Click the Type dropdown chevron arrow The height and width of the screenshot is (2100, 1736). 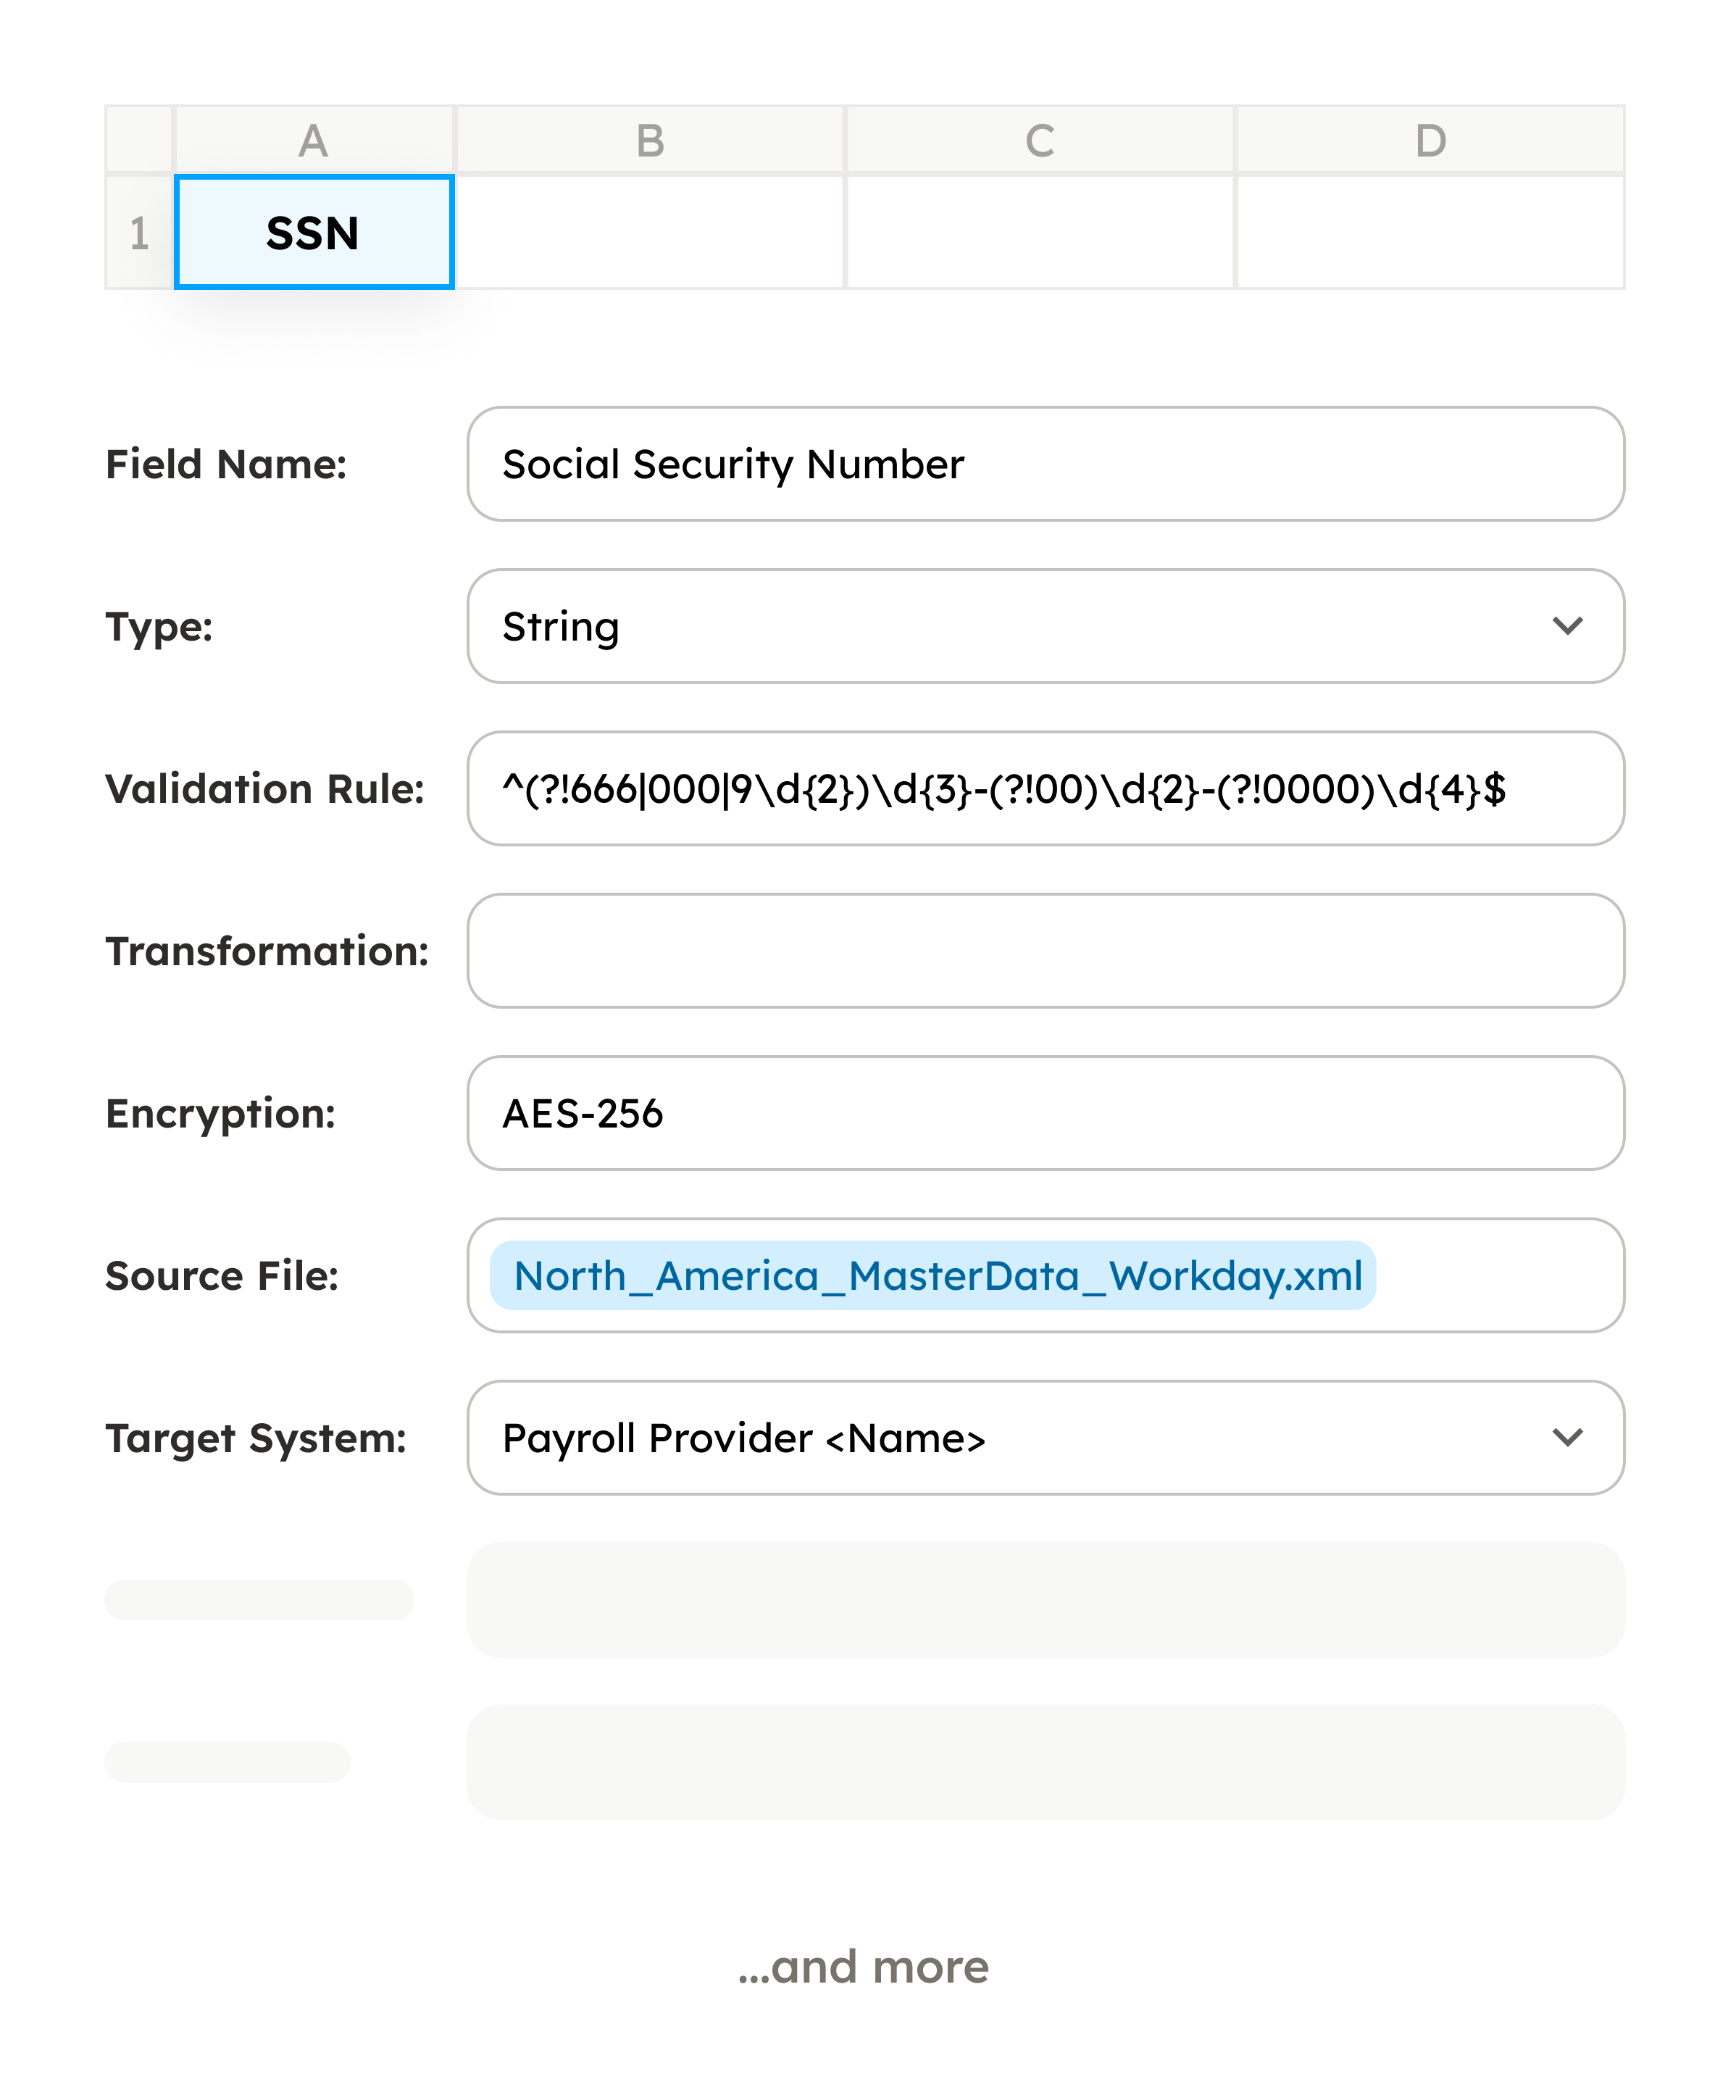click(1567, 627)
